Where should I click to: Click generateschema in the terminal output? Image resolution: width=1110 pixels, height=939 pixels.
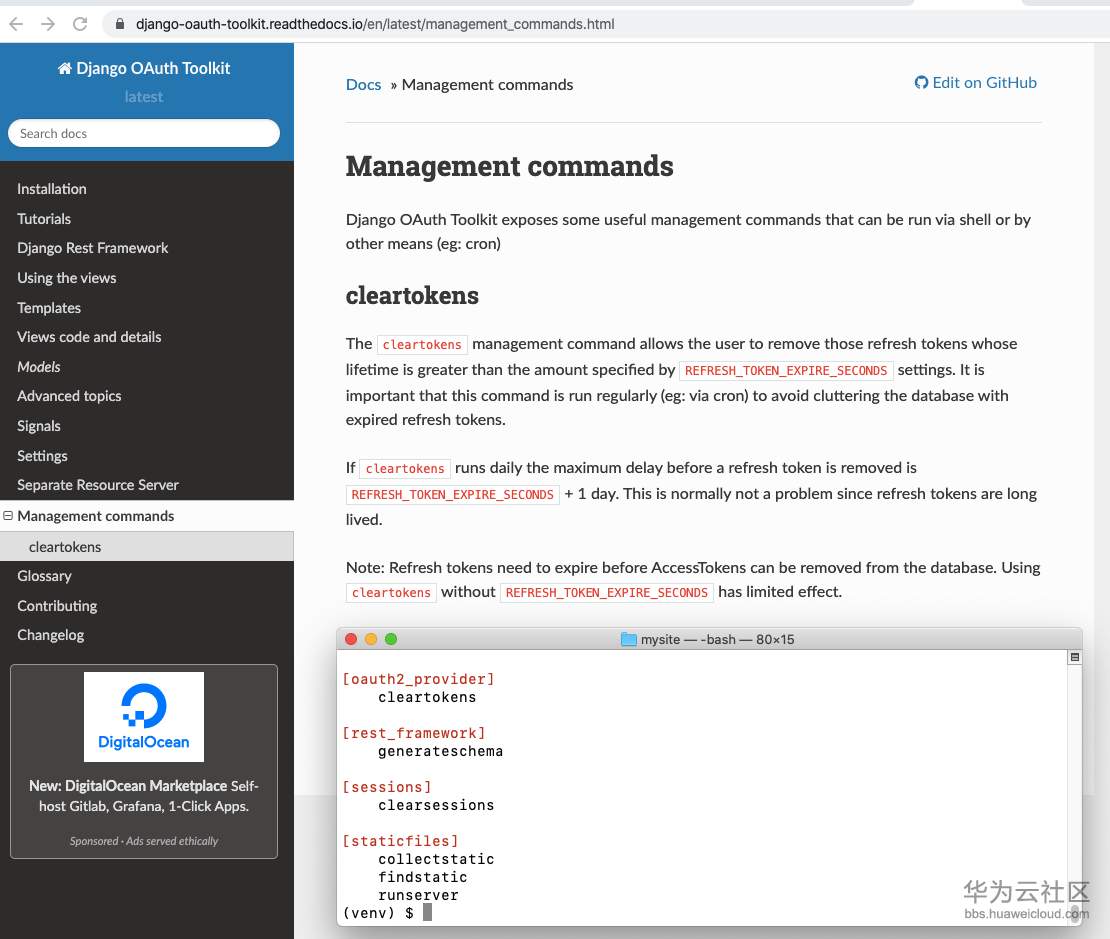point(440,751)
